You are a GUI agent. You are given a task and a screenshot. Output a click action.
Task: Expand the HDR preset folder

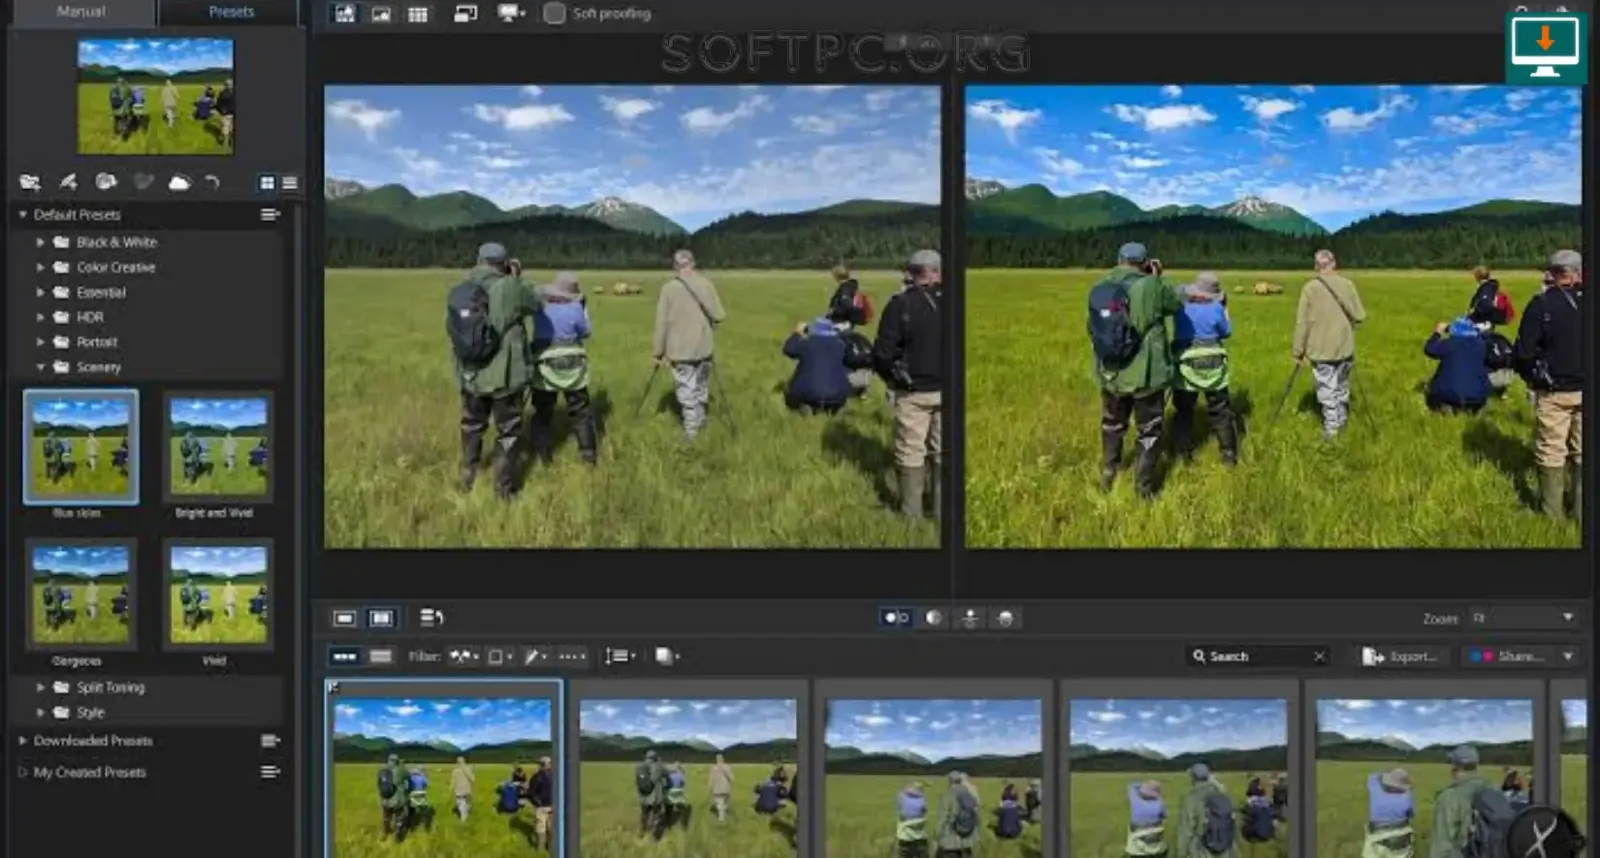pos(40,317)
